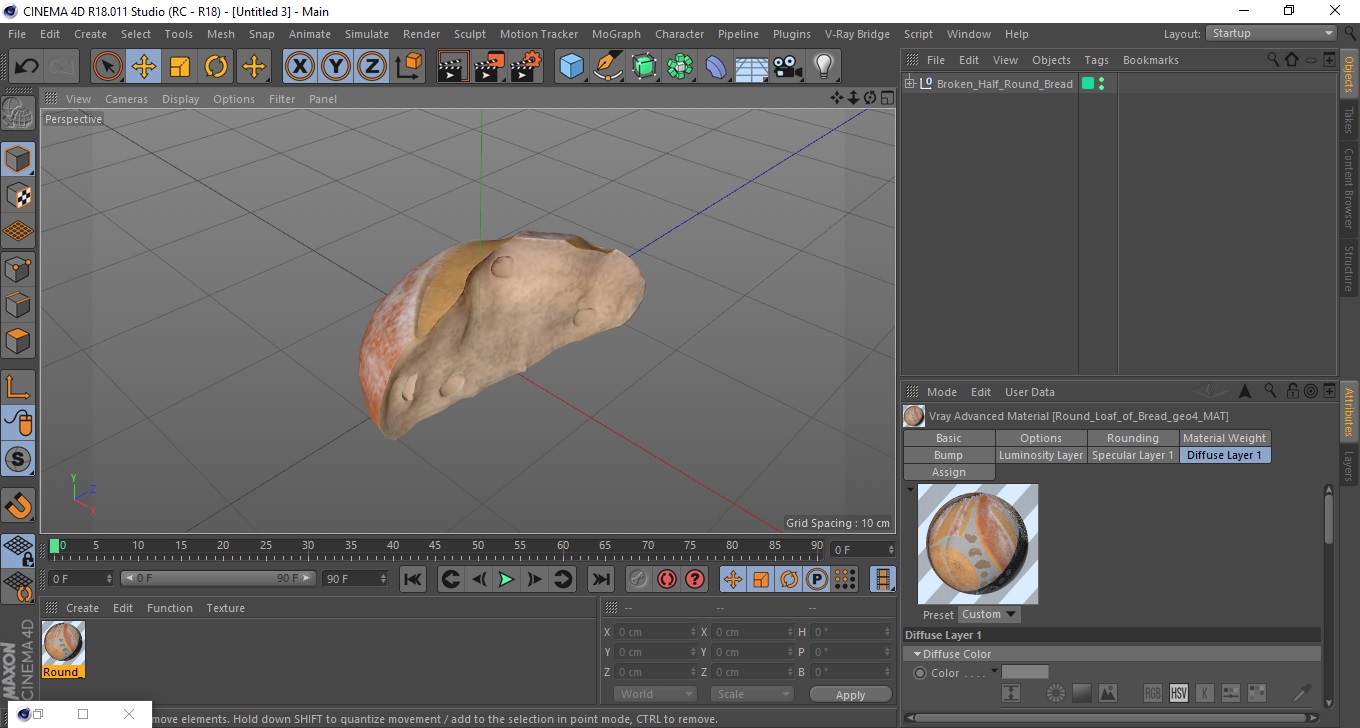Collapse the Diffuse Color section
Image resolution: width=1360 pixels, height=728 pixels.
pyautogui.click(x=917, y=654)
